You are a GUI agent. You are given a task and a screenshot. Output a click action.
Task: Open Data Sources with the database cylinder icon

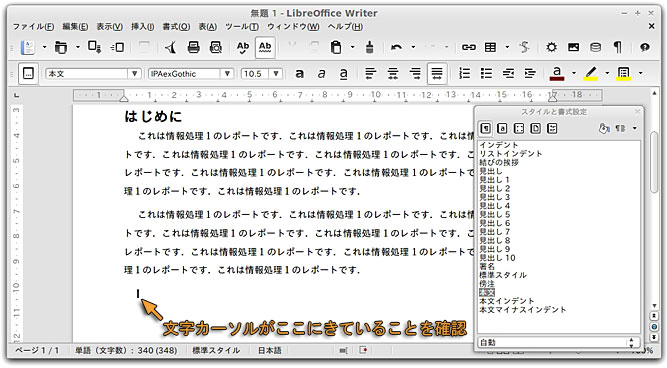[x=596, y=47]
